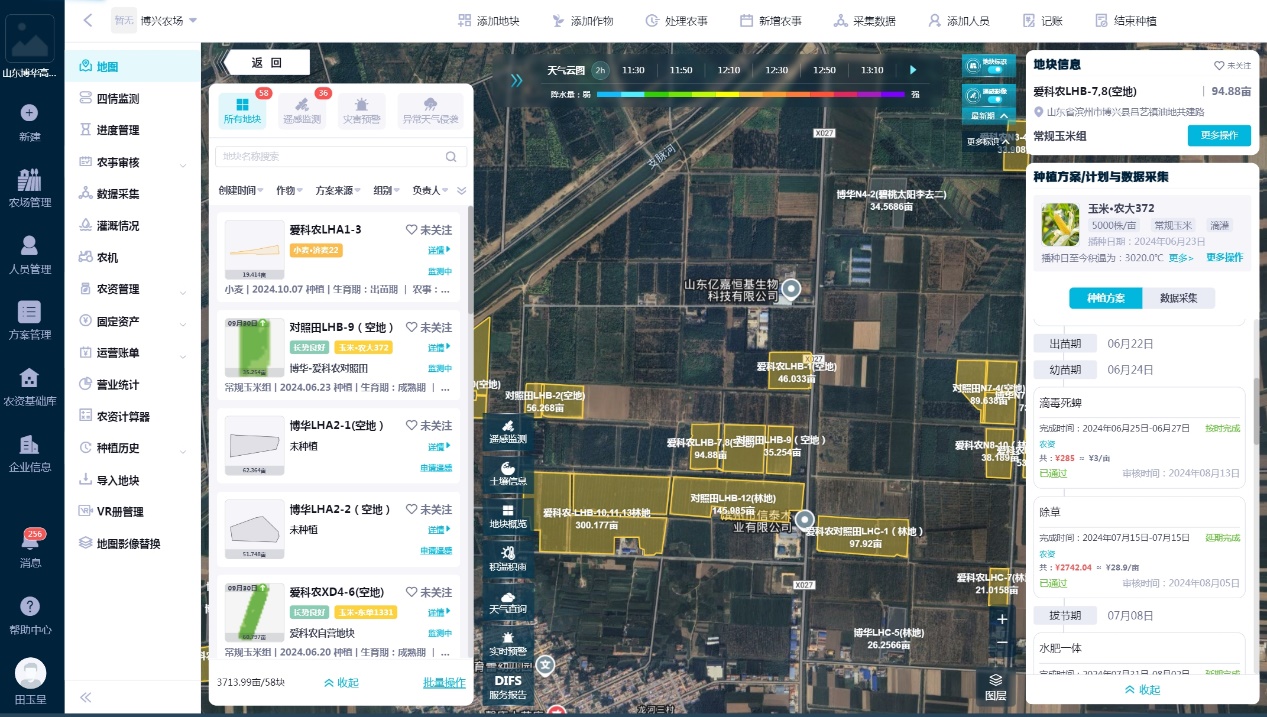The height and width of the screenshot is (717, 1267).
Task: Click 添加地块 in top toolbar
Action: (488, 21)
